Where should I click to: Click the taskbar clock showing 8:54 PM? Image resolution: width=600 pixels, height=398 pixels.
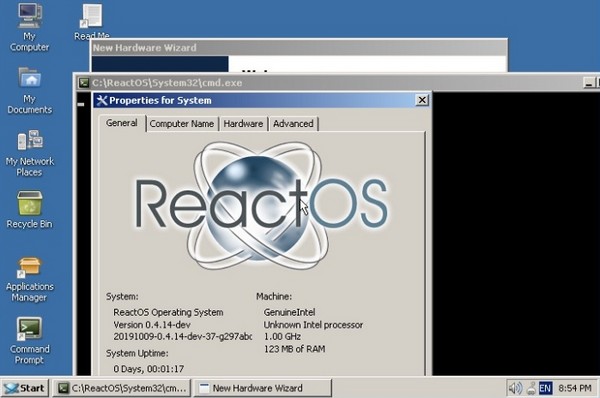[x=575, y=388]
